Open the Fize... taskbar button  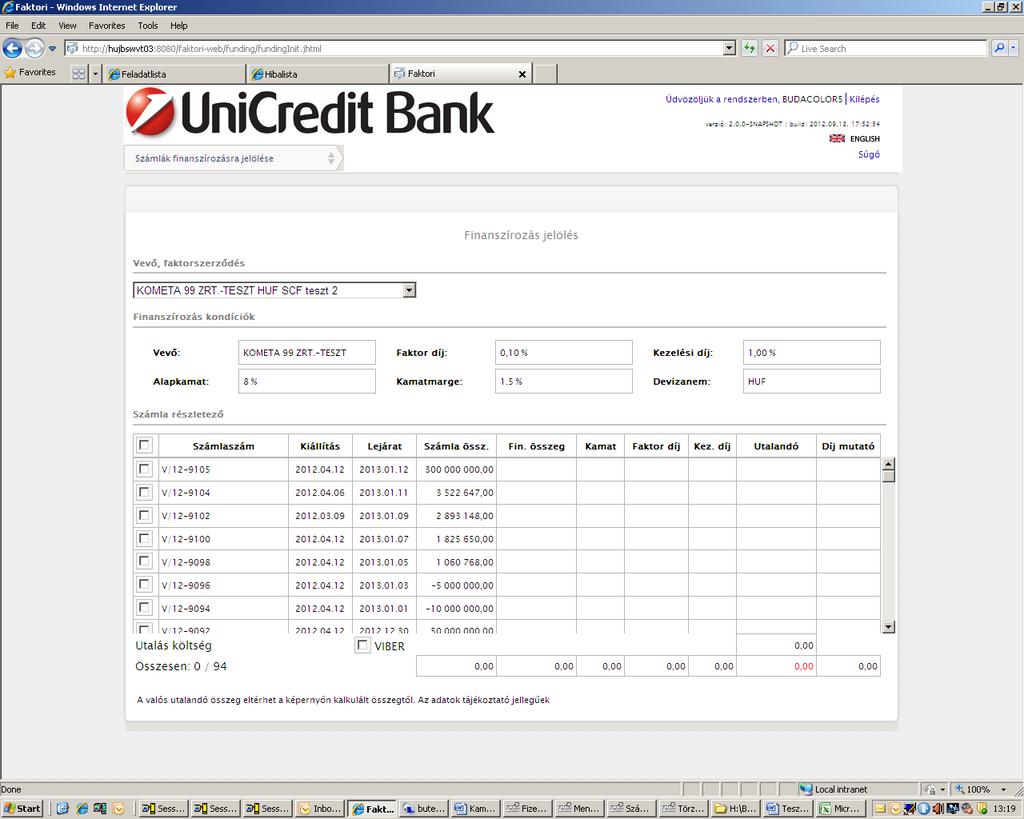[x=528, y=809]
